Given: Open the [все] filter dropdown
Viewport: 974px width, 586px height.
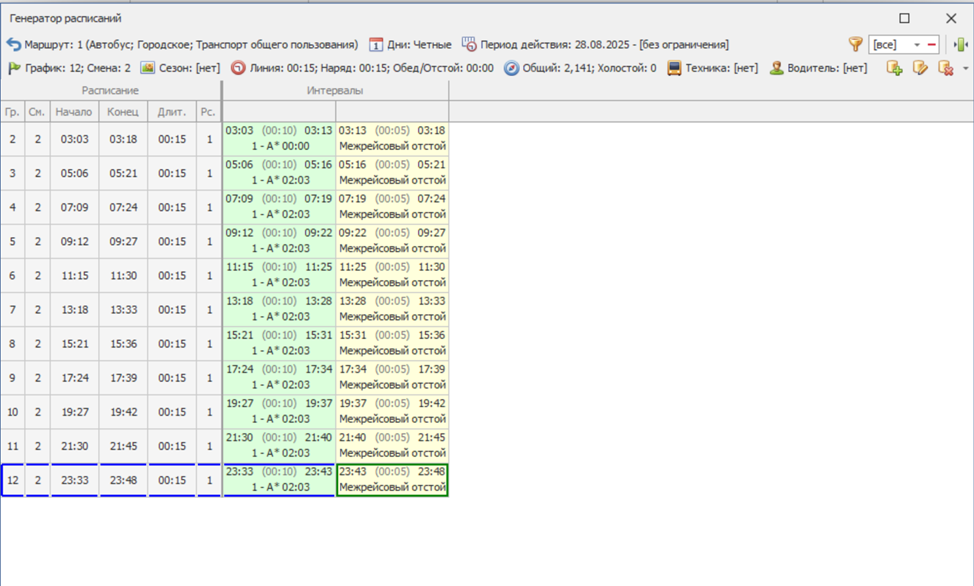Looking at the screenshot, I should tap(917, 45).
